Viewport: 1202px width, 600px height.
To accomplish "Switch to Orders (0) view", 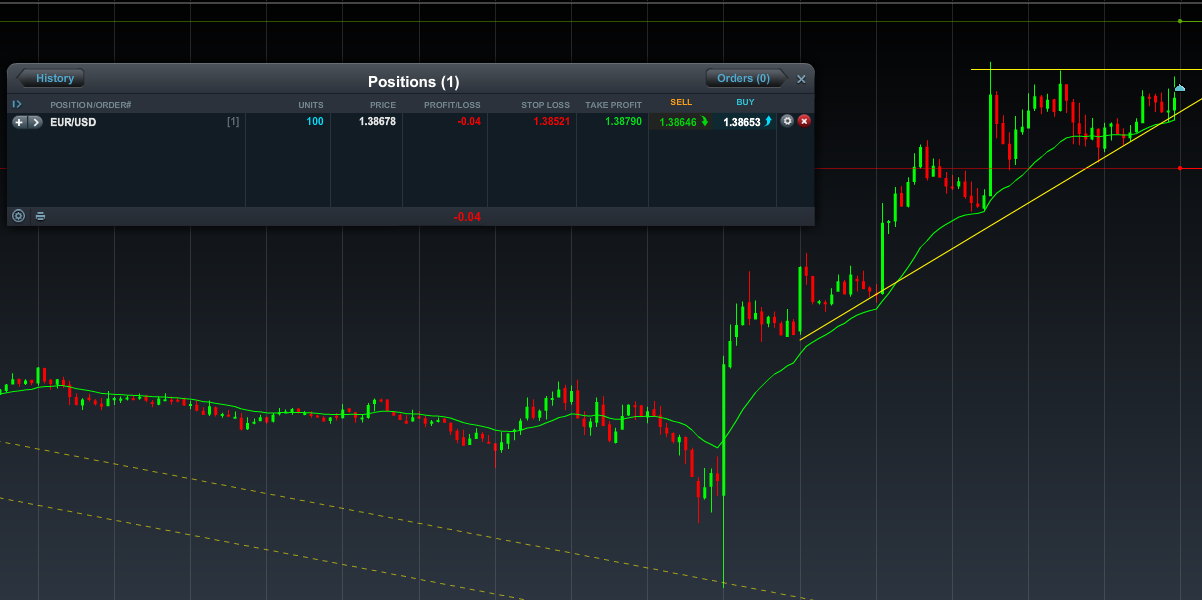I will pos(745,78).
